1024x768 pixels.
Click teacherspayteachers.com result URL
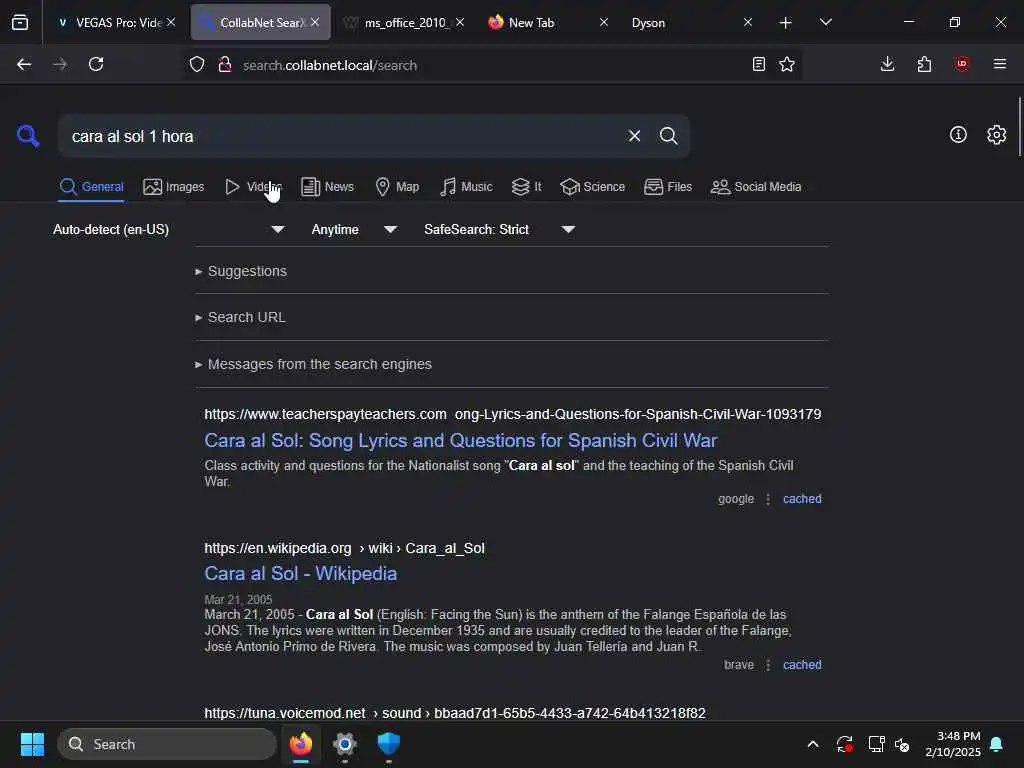[x=513, y=414]
